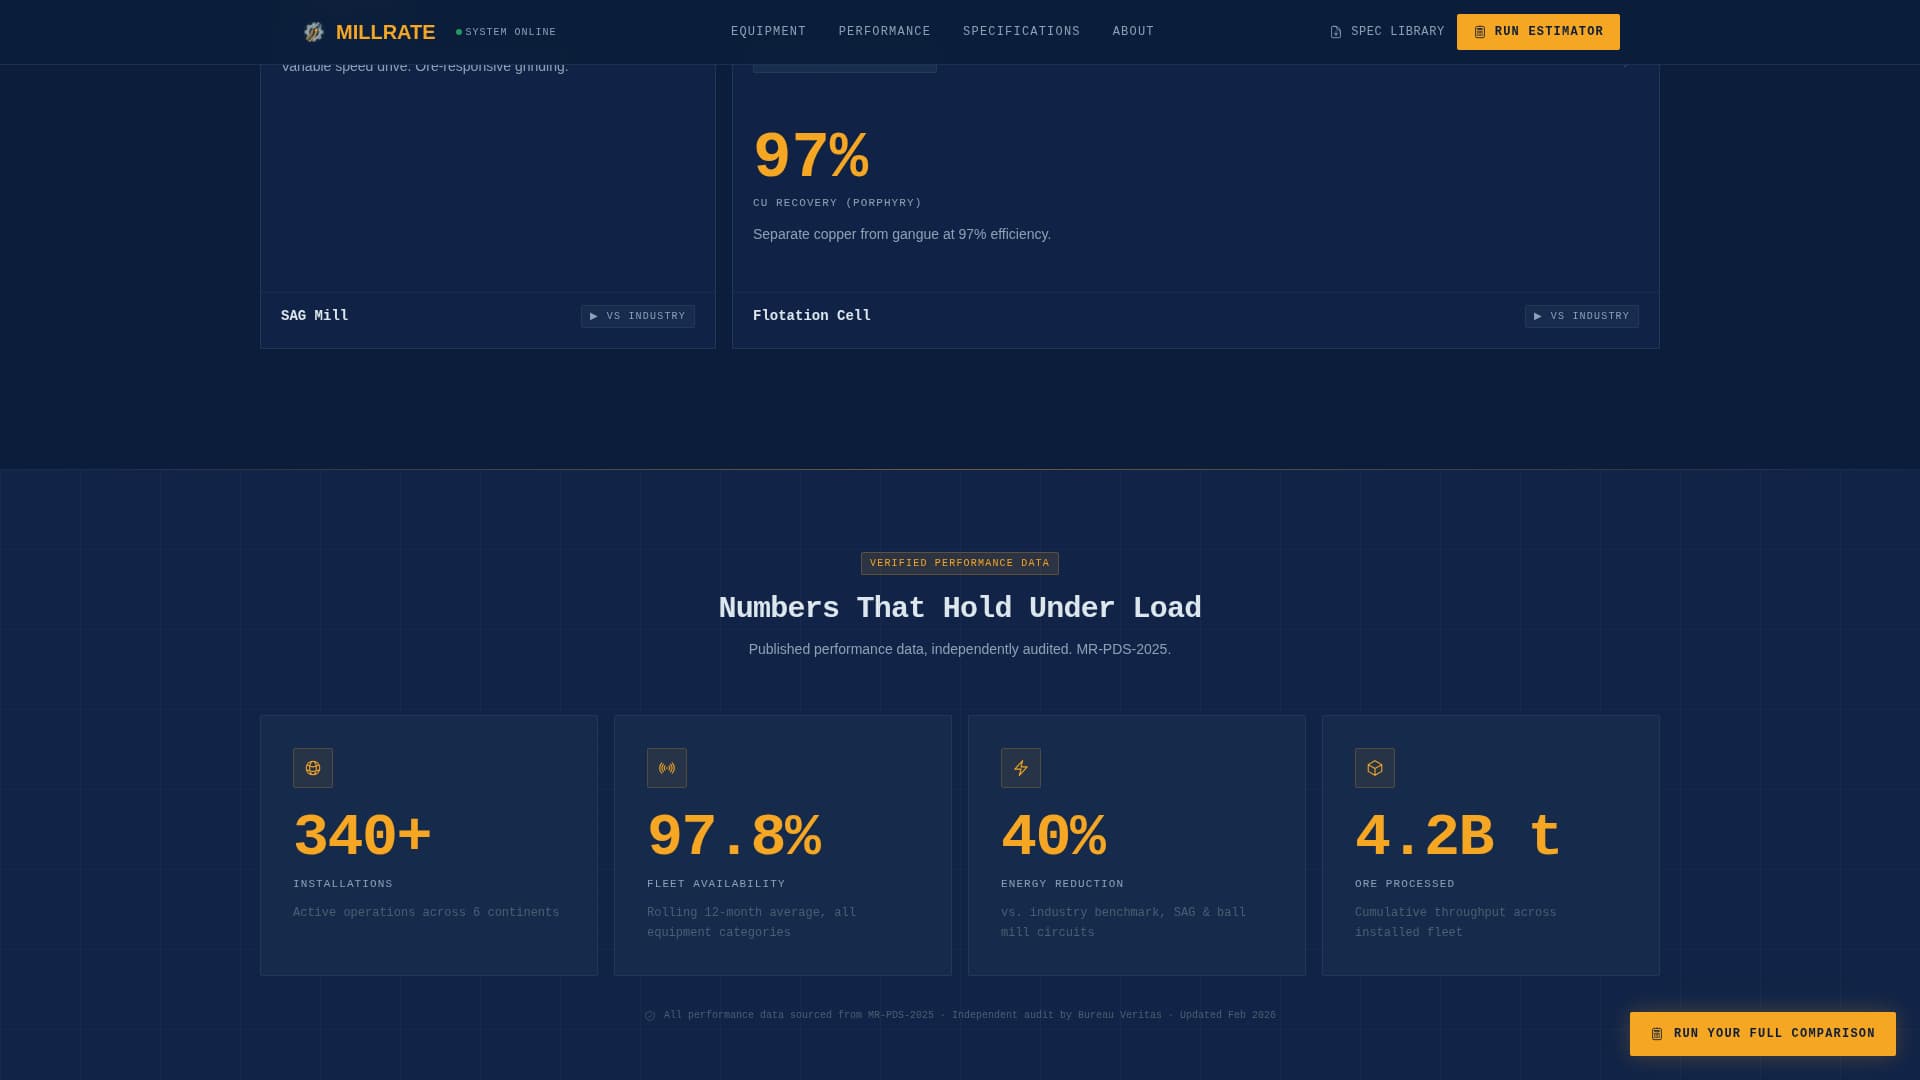Click 'Separate copper from gangue' description text
Image resolution: width=1920 pixels, height=1080 pixels.
[902, 234]
